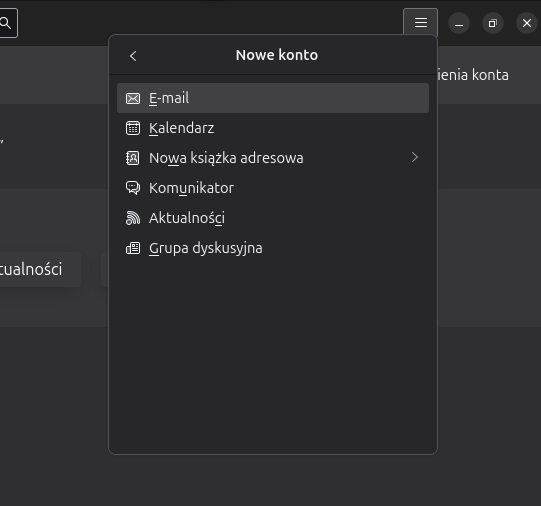Select Aktualności in Nowe konto menu
This screenshot has width=541, height=506.
[x=273, y=218]
